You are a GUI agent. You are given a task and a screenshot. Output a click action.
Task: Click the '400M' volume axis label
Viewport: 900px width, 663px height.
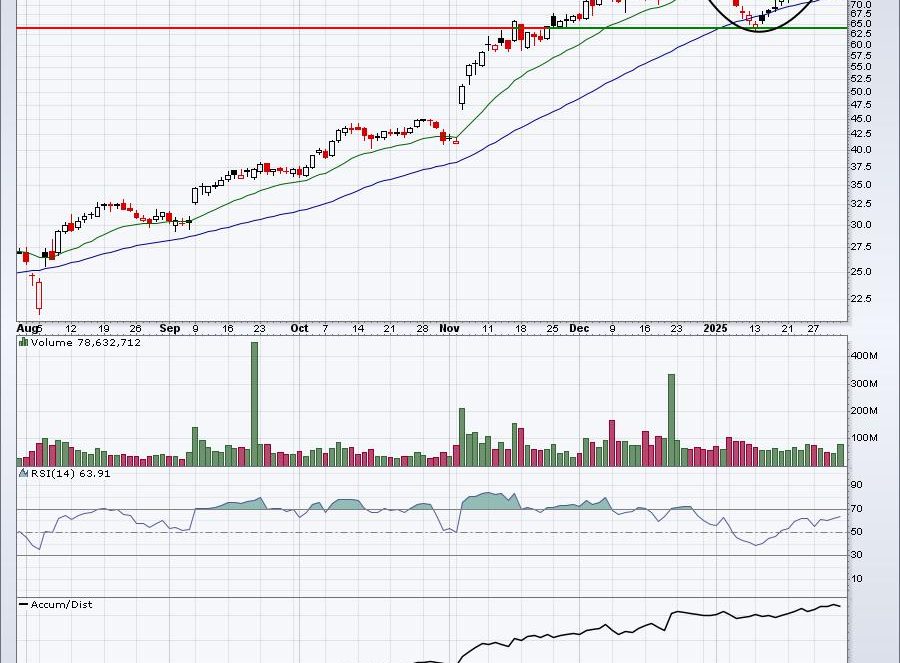coord(864,356)
